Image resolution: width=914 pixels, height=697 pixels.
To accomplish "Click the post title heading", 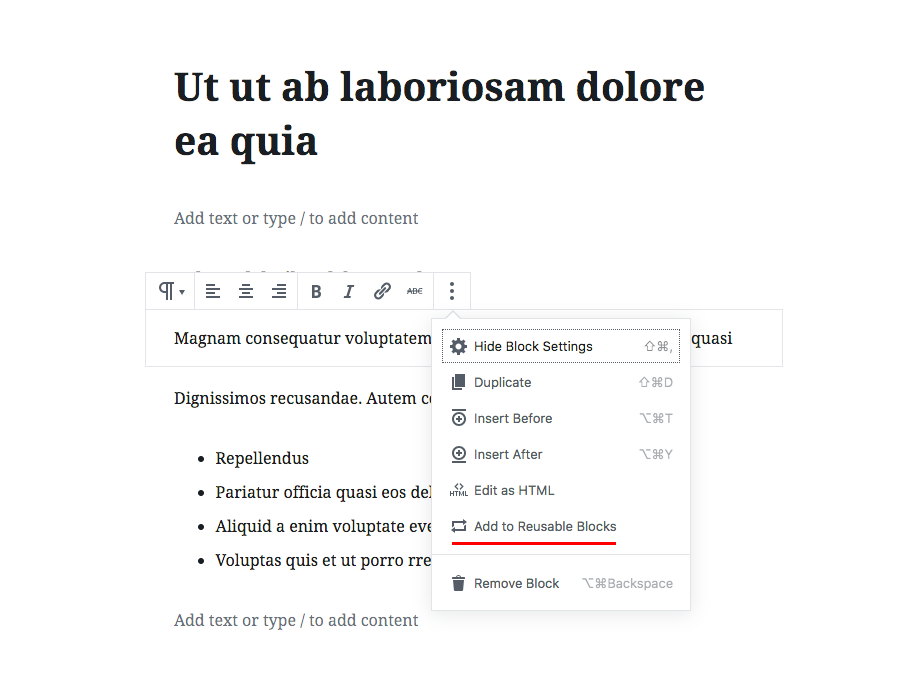I will pyautogui.click(x=440, y=114).
